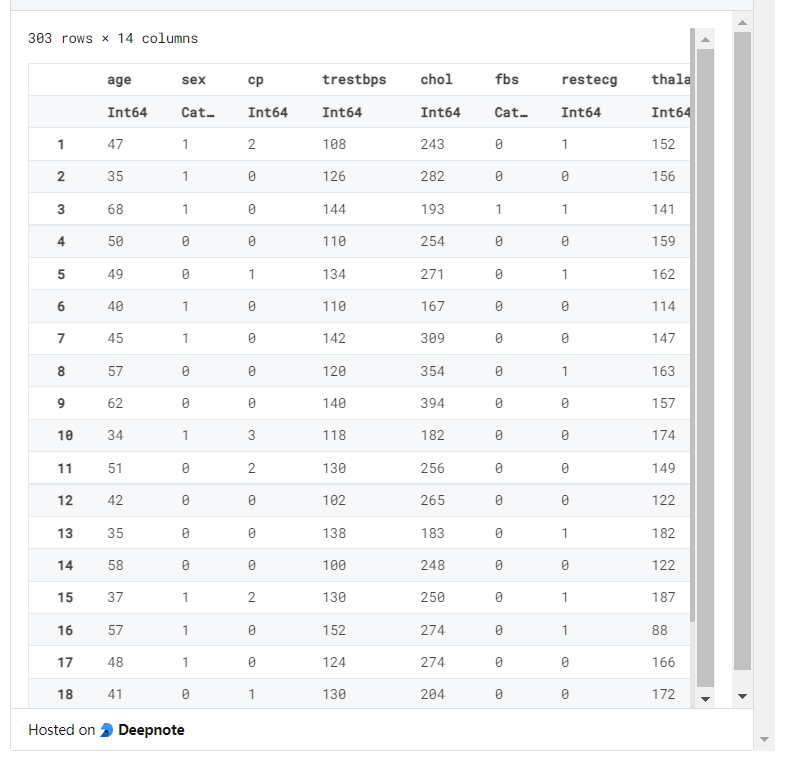The height and width of the screenshot is (770, 785).
Task: Click the fbs column header
Action: 507,80
